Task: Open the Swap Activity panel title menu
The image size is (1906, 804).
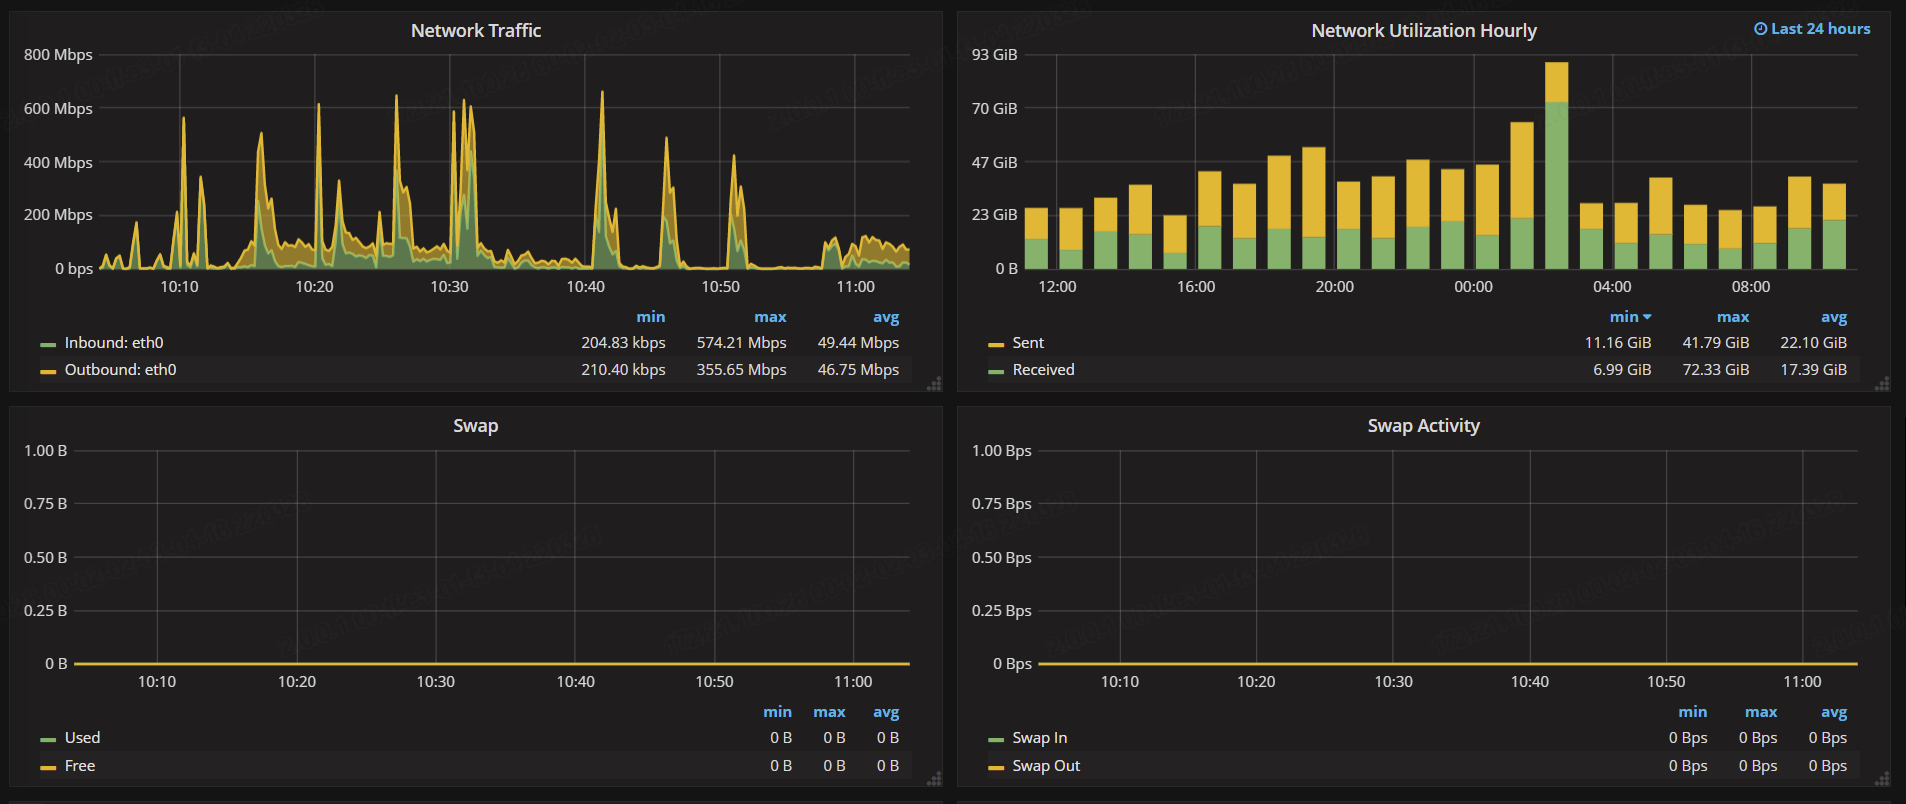Action: [x=1423, y=426]
